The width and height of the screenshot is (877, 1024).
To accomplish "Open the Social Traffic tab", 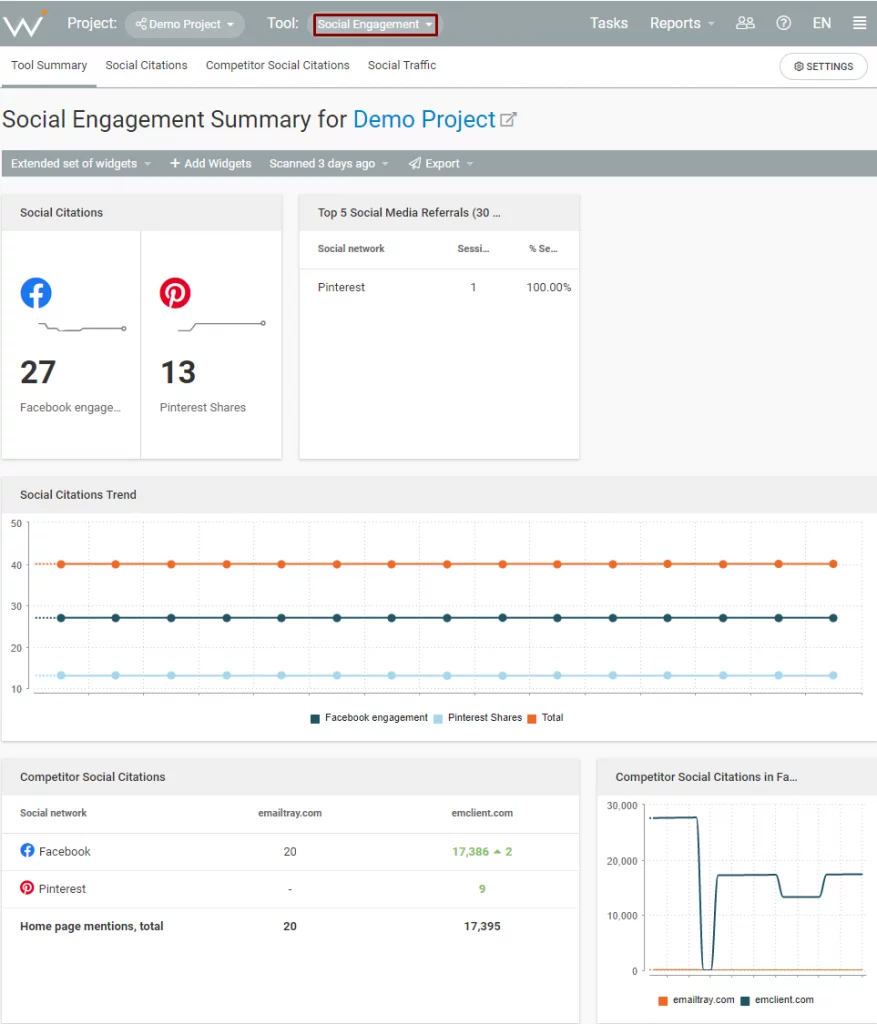I will [x=402, y=65].
